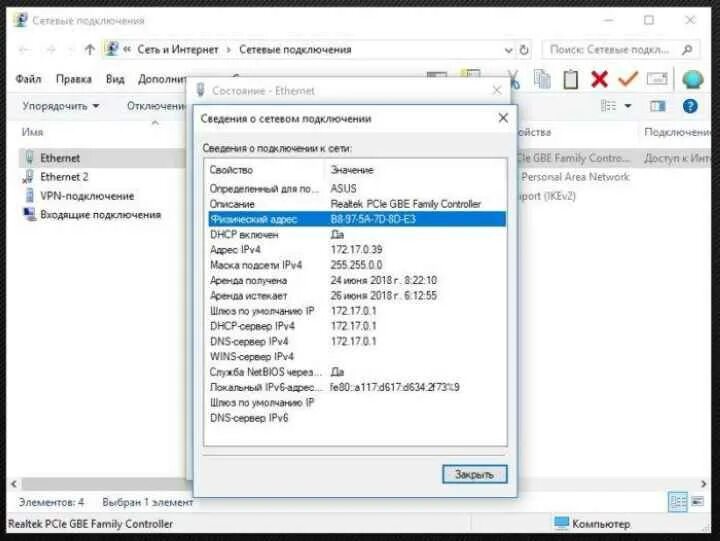Viewport: 720px width, 541px height.
Task: Select the Физический адрес row
Action: click(x=357, y=219)
